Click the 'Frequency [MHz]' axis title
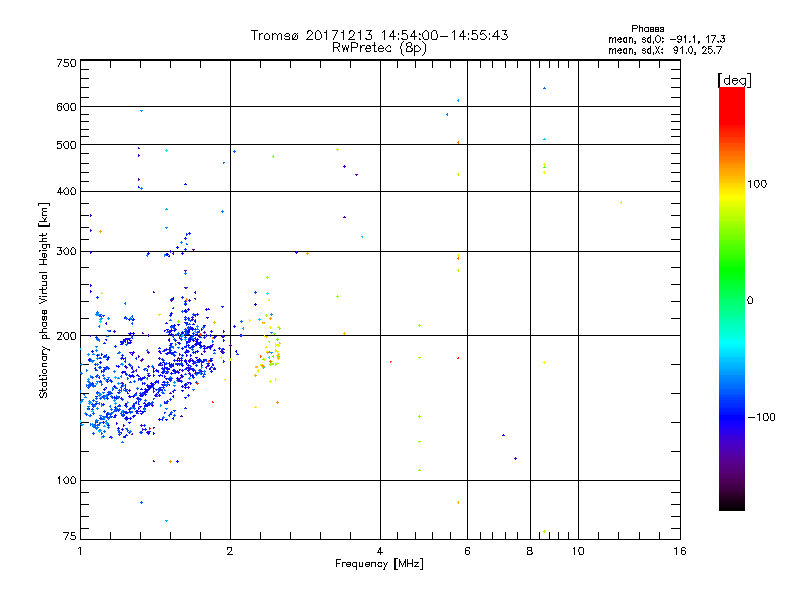 point(379,564)
